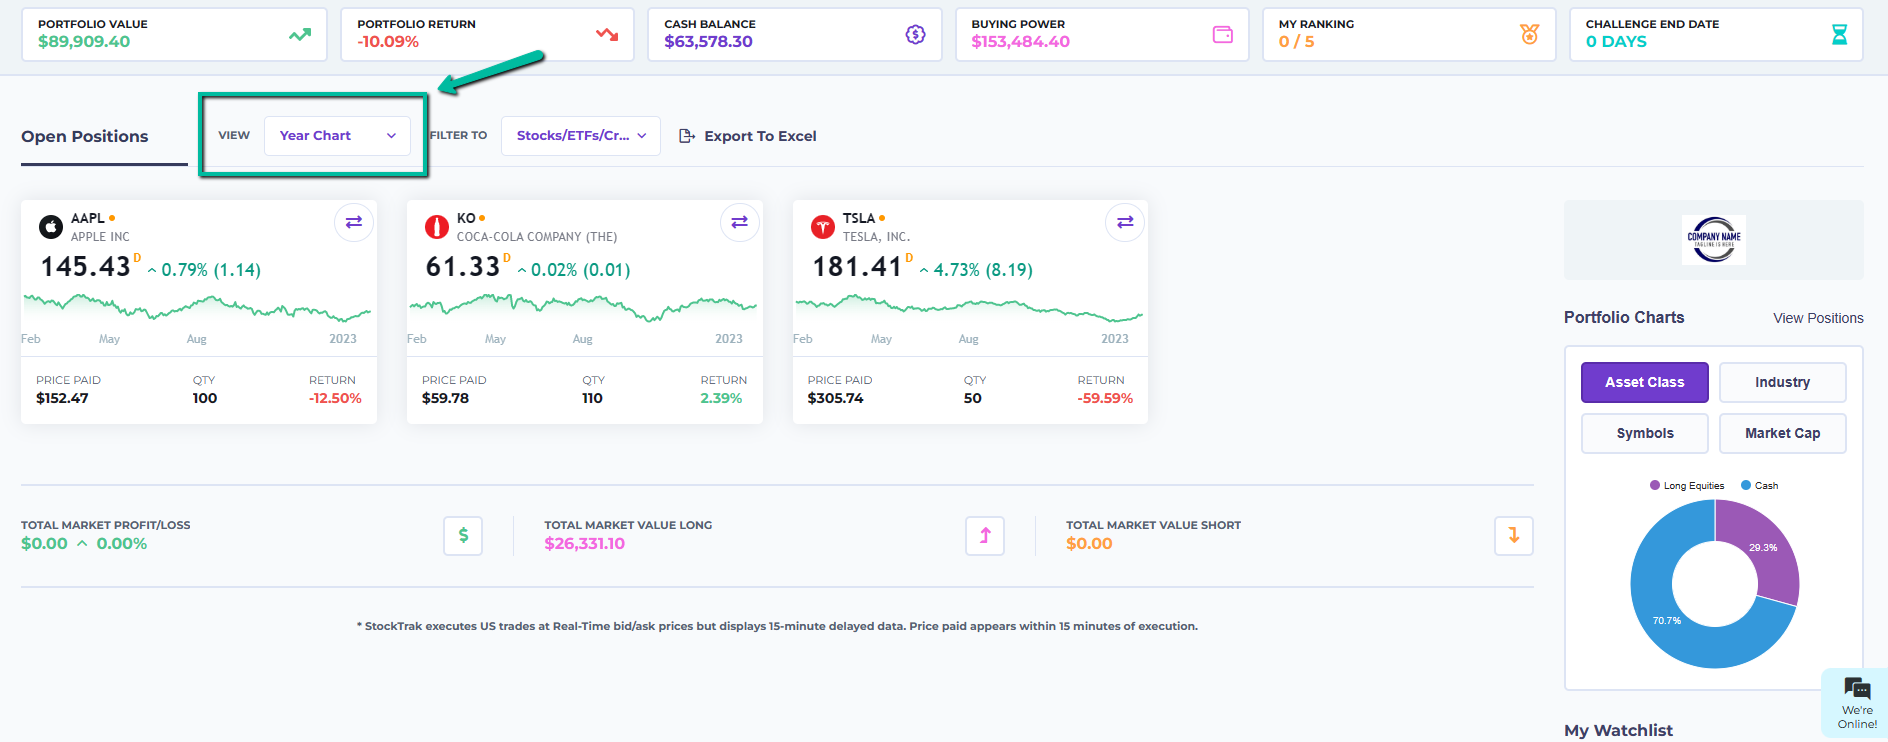The height and width of the screenshot is (742, 1888).
Task: Click AAPL return value -12.50%
Action: pyautogui.click(x=335, y=398)
